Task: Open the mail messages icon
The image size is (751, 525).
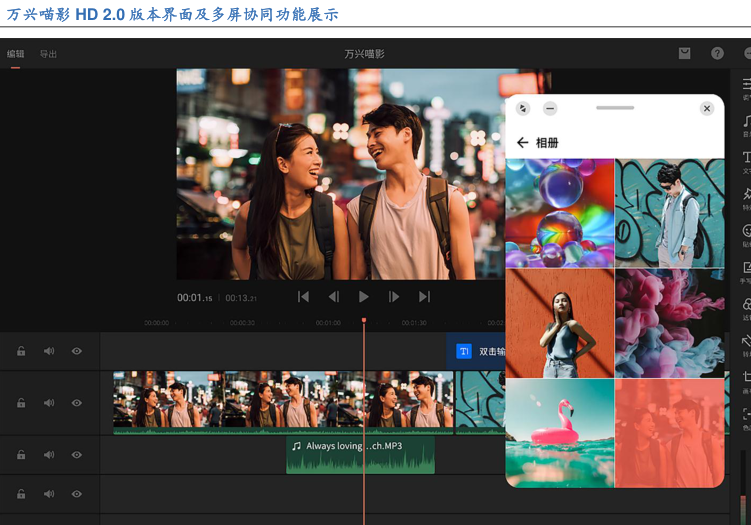Action: 685,54
